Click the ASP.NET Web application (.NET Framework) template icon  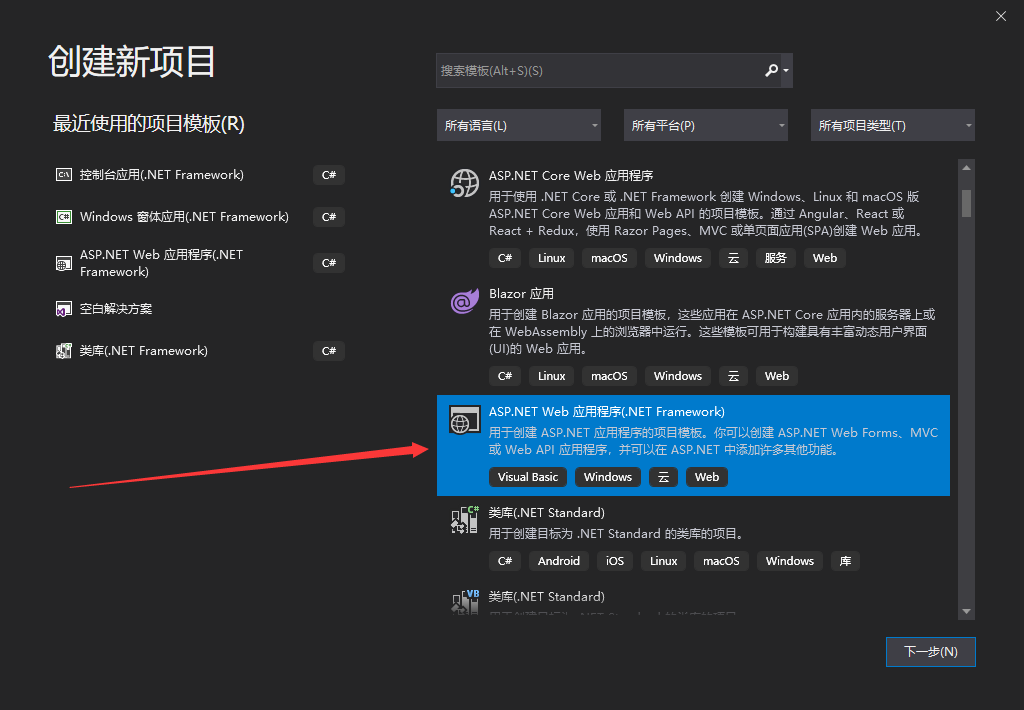click(460, 420)
